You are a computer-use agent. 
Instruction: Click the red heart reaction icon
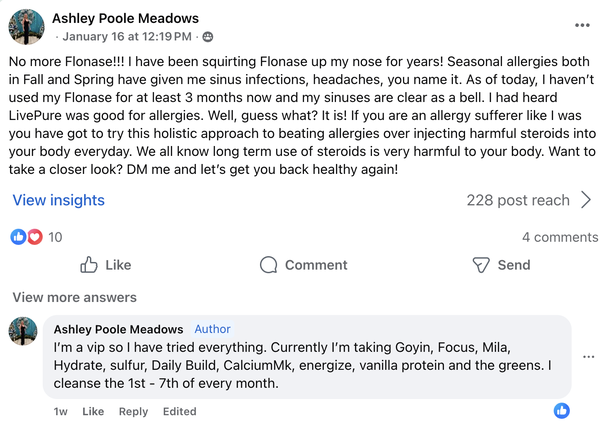(34, 237)
